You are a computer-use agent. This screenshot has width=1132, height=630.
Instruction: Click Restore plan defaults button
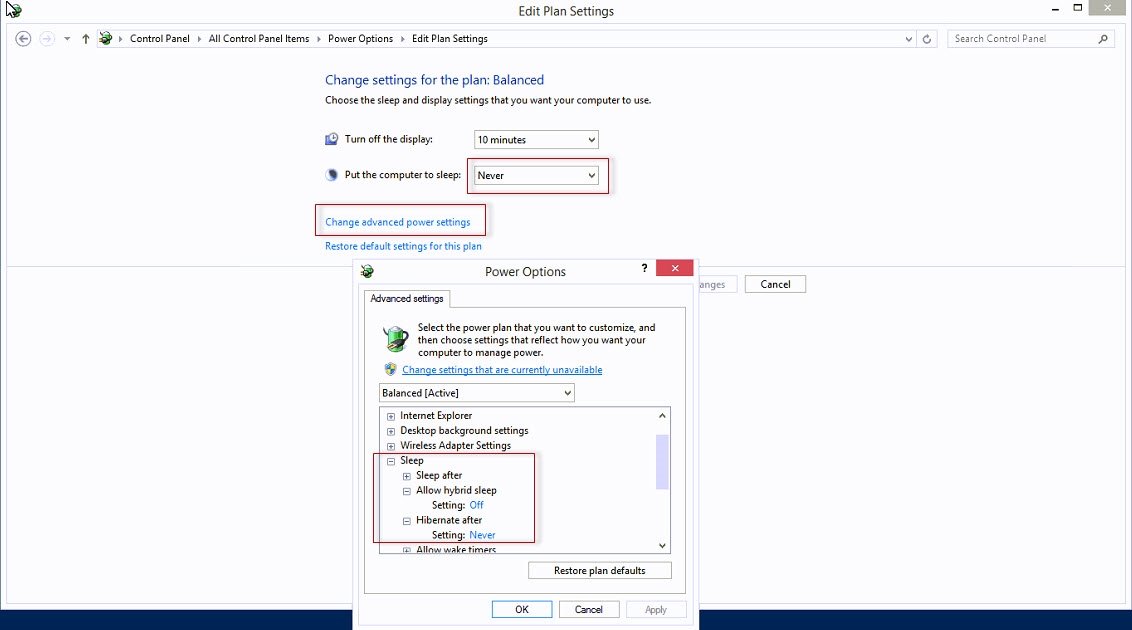(599, 570)
